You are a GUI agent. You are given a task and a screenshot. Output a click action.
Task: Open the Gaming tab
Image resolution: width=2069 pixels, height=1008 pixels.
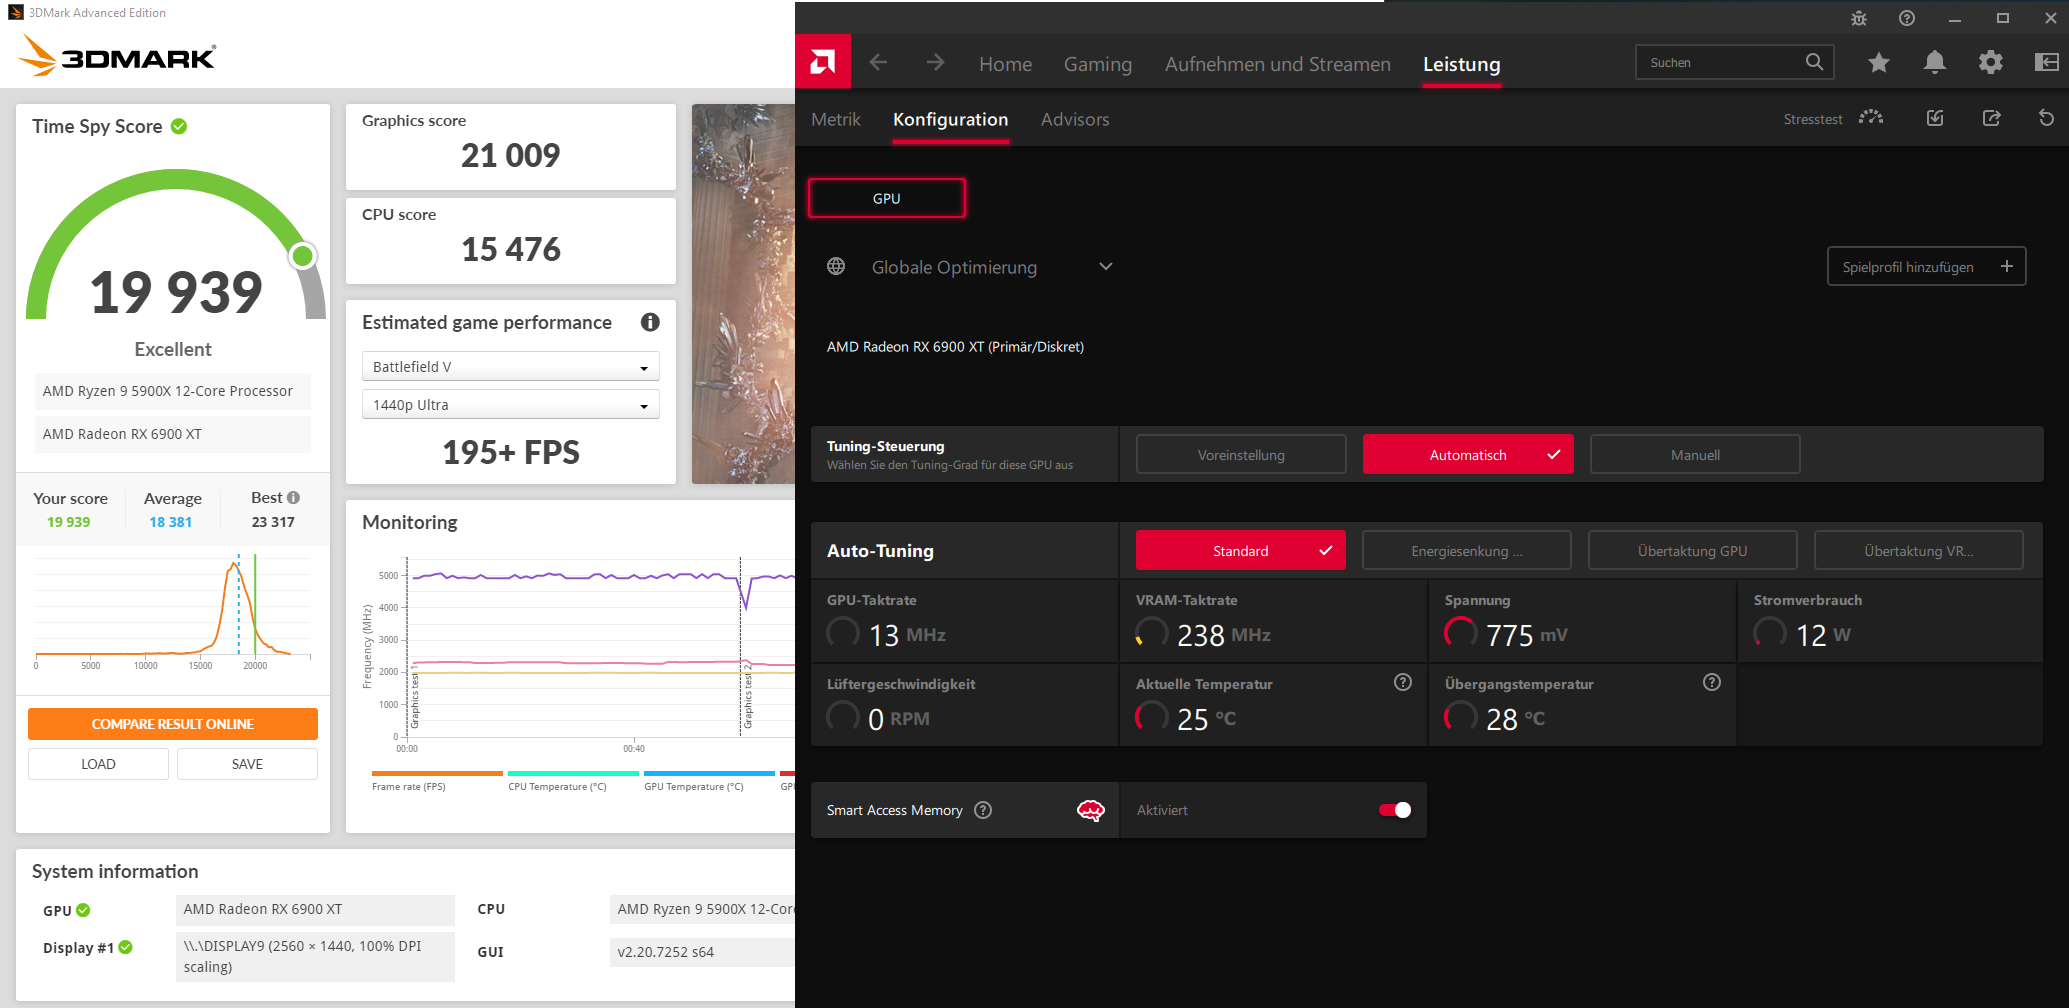pos(1098,64)
